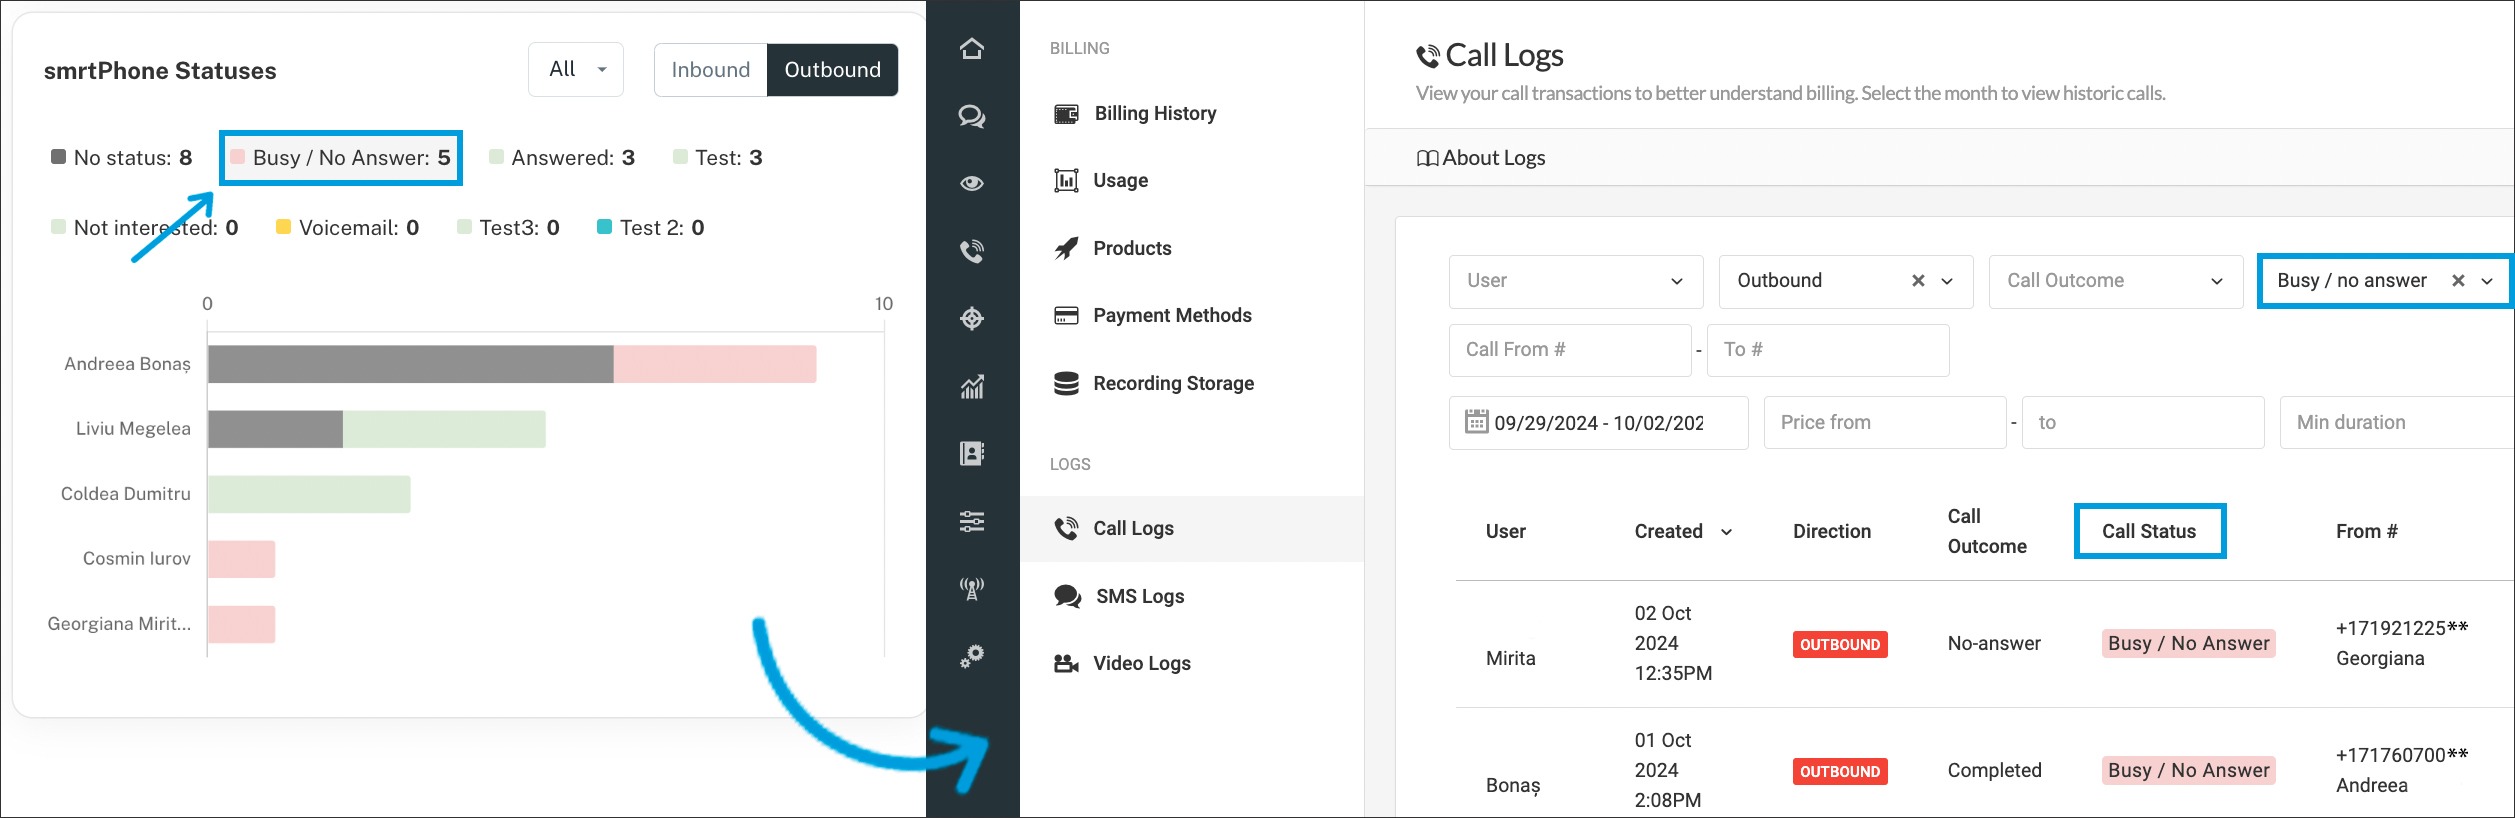Screen dimensions: 2515x818
Task: Select the Outbound toggle button
Action: point(832,70)
